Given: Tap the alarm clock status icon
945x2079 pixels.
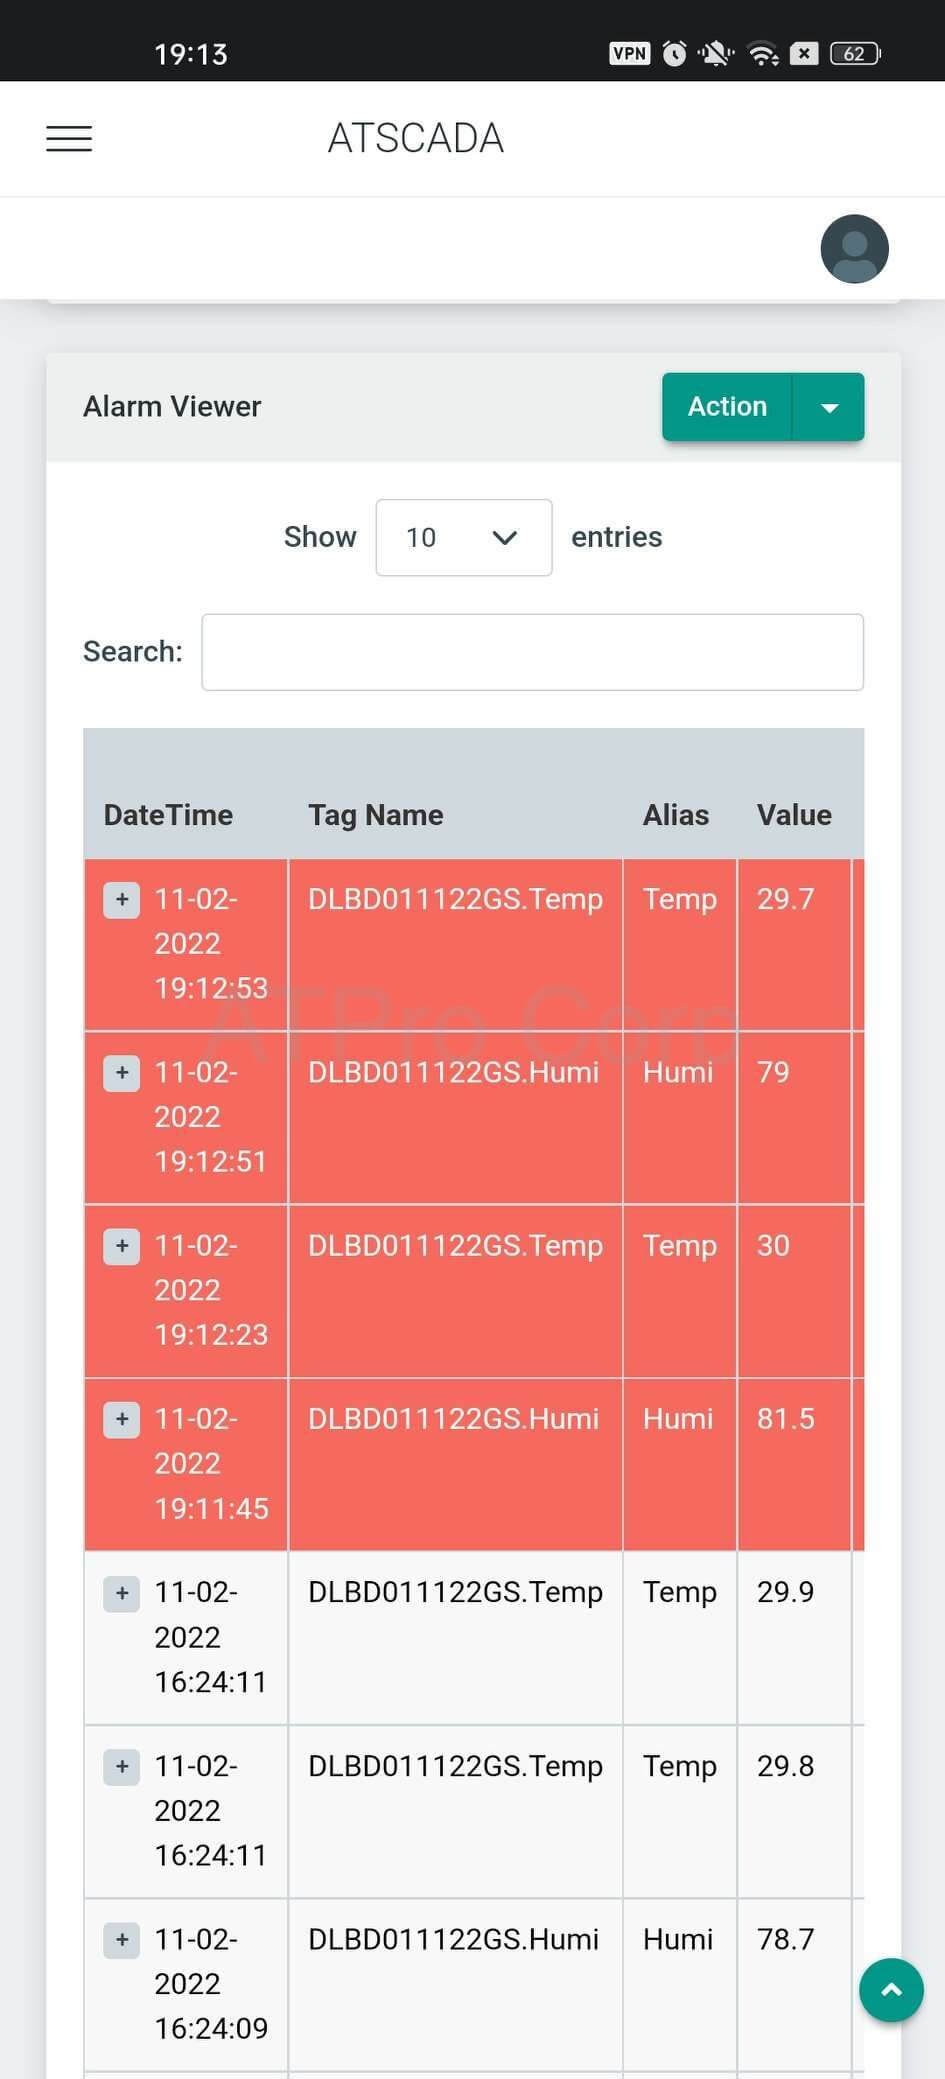Looking at the screenshot, I should tap(675, 54).
